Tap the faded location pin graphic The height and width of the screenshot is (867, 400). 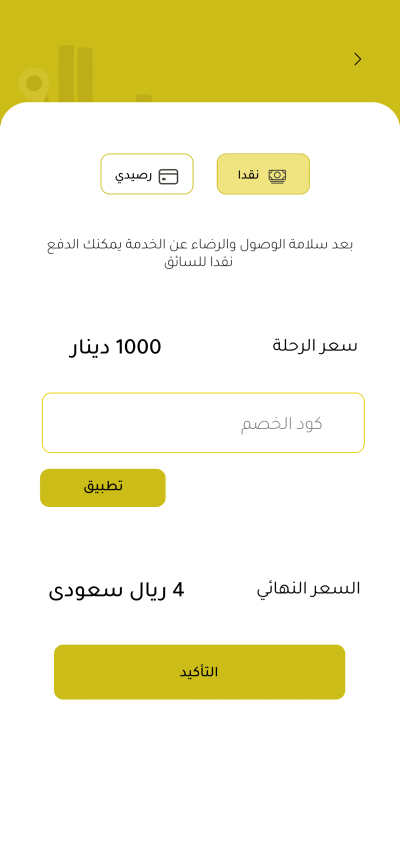[34, 86]
